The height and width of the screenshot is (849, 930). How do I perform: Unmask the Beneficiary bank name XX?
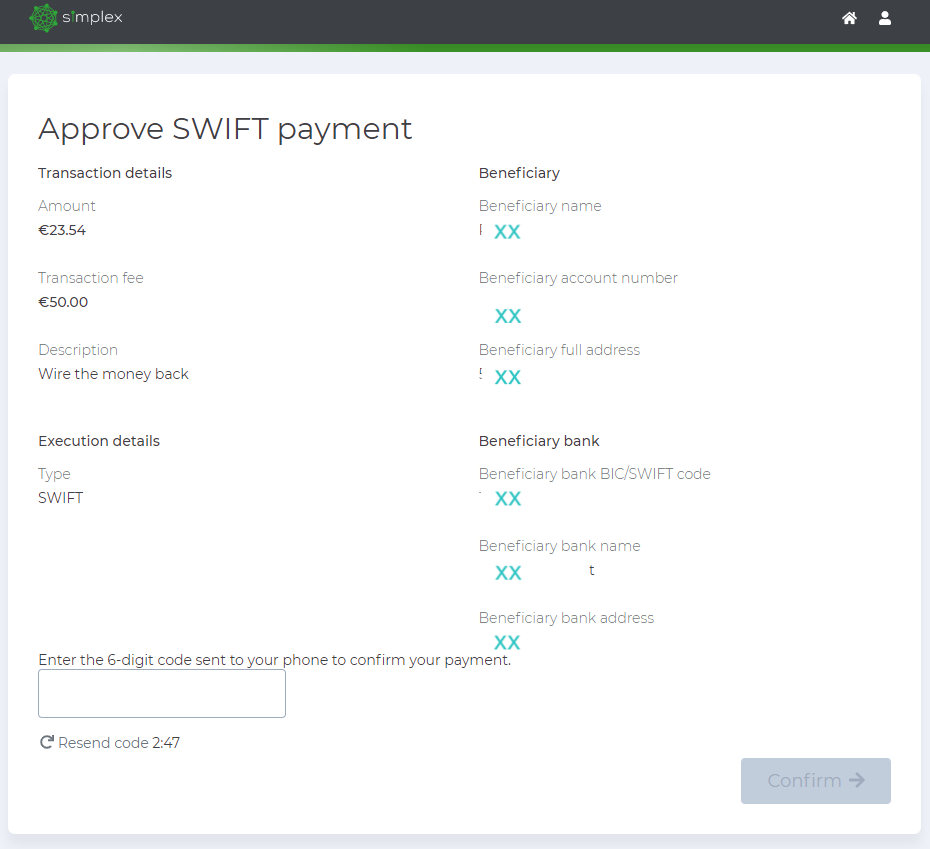508,572
